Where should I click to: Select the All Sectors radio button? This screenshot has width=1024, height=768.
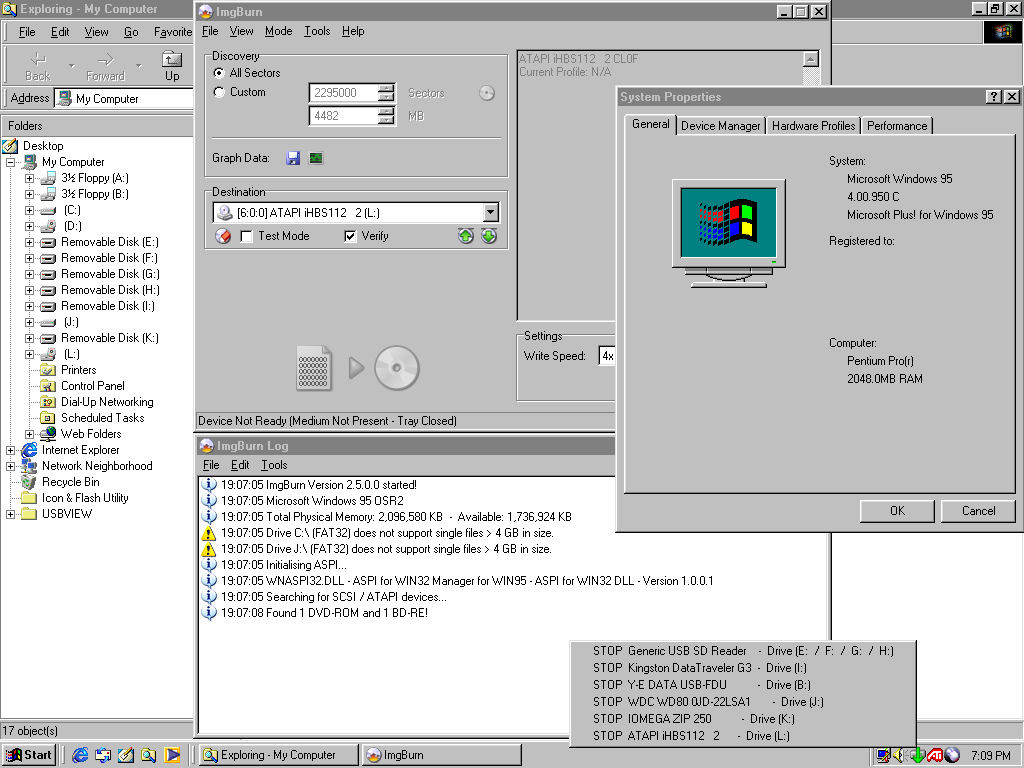pyautogui.click(x=219, y=73)
